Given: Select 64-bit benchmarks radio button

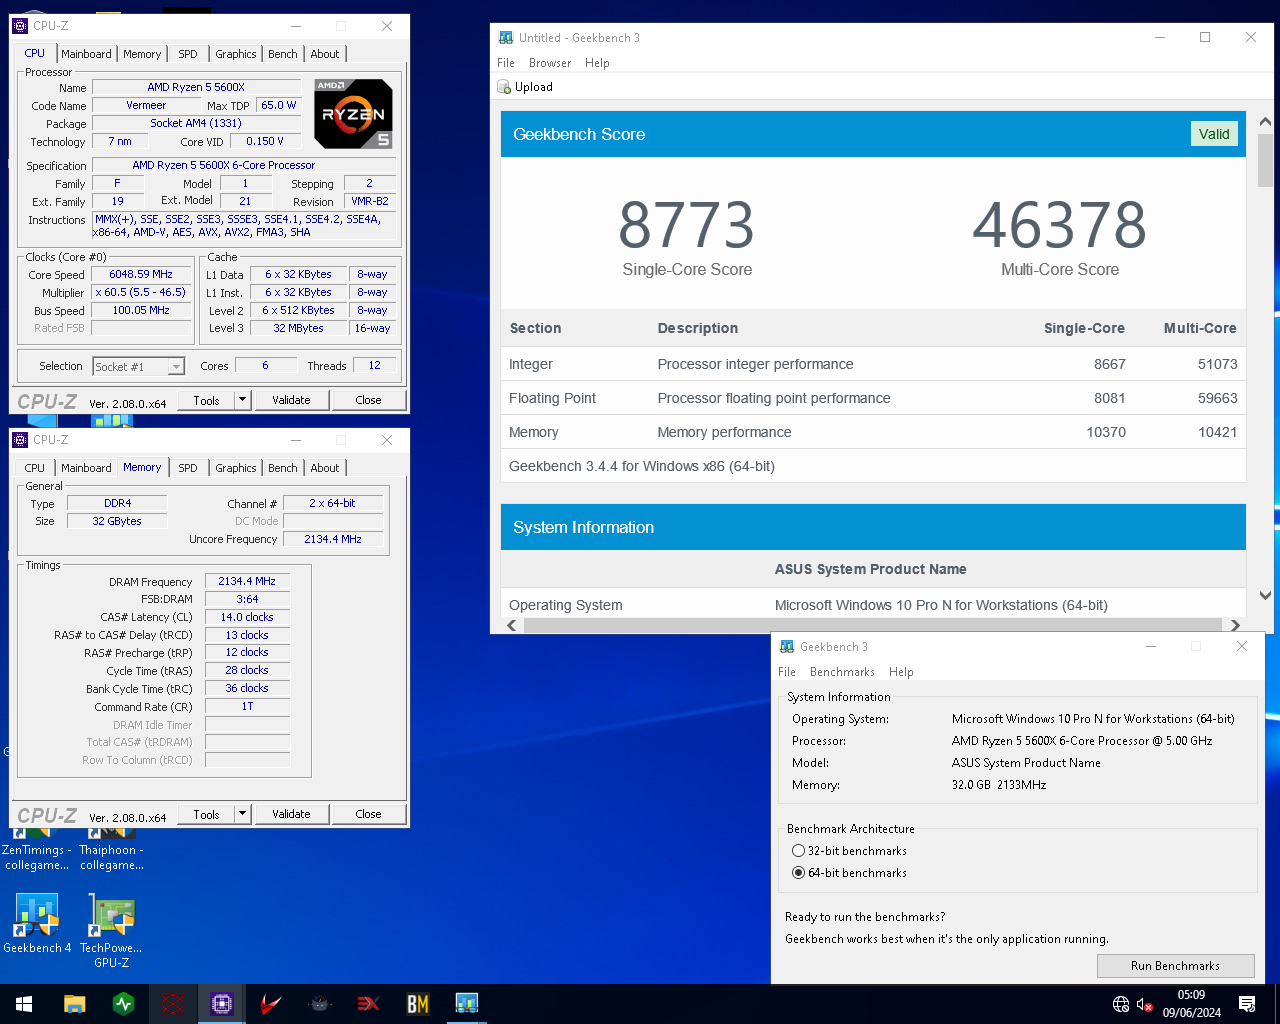Looking at the screenshot, I should [x=798, y=873].
